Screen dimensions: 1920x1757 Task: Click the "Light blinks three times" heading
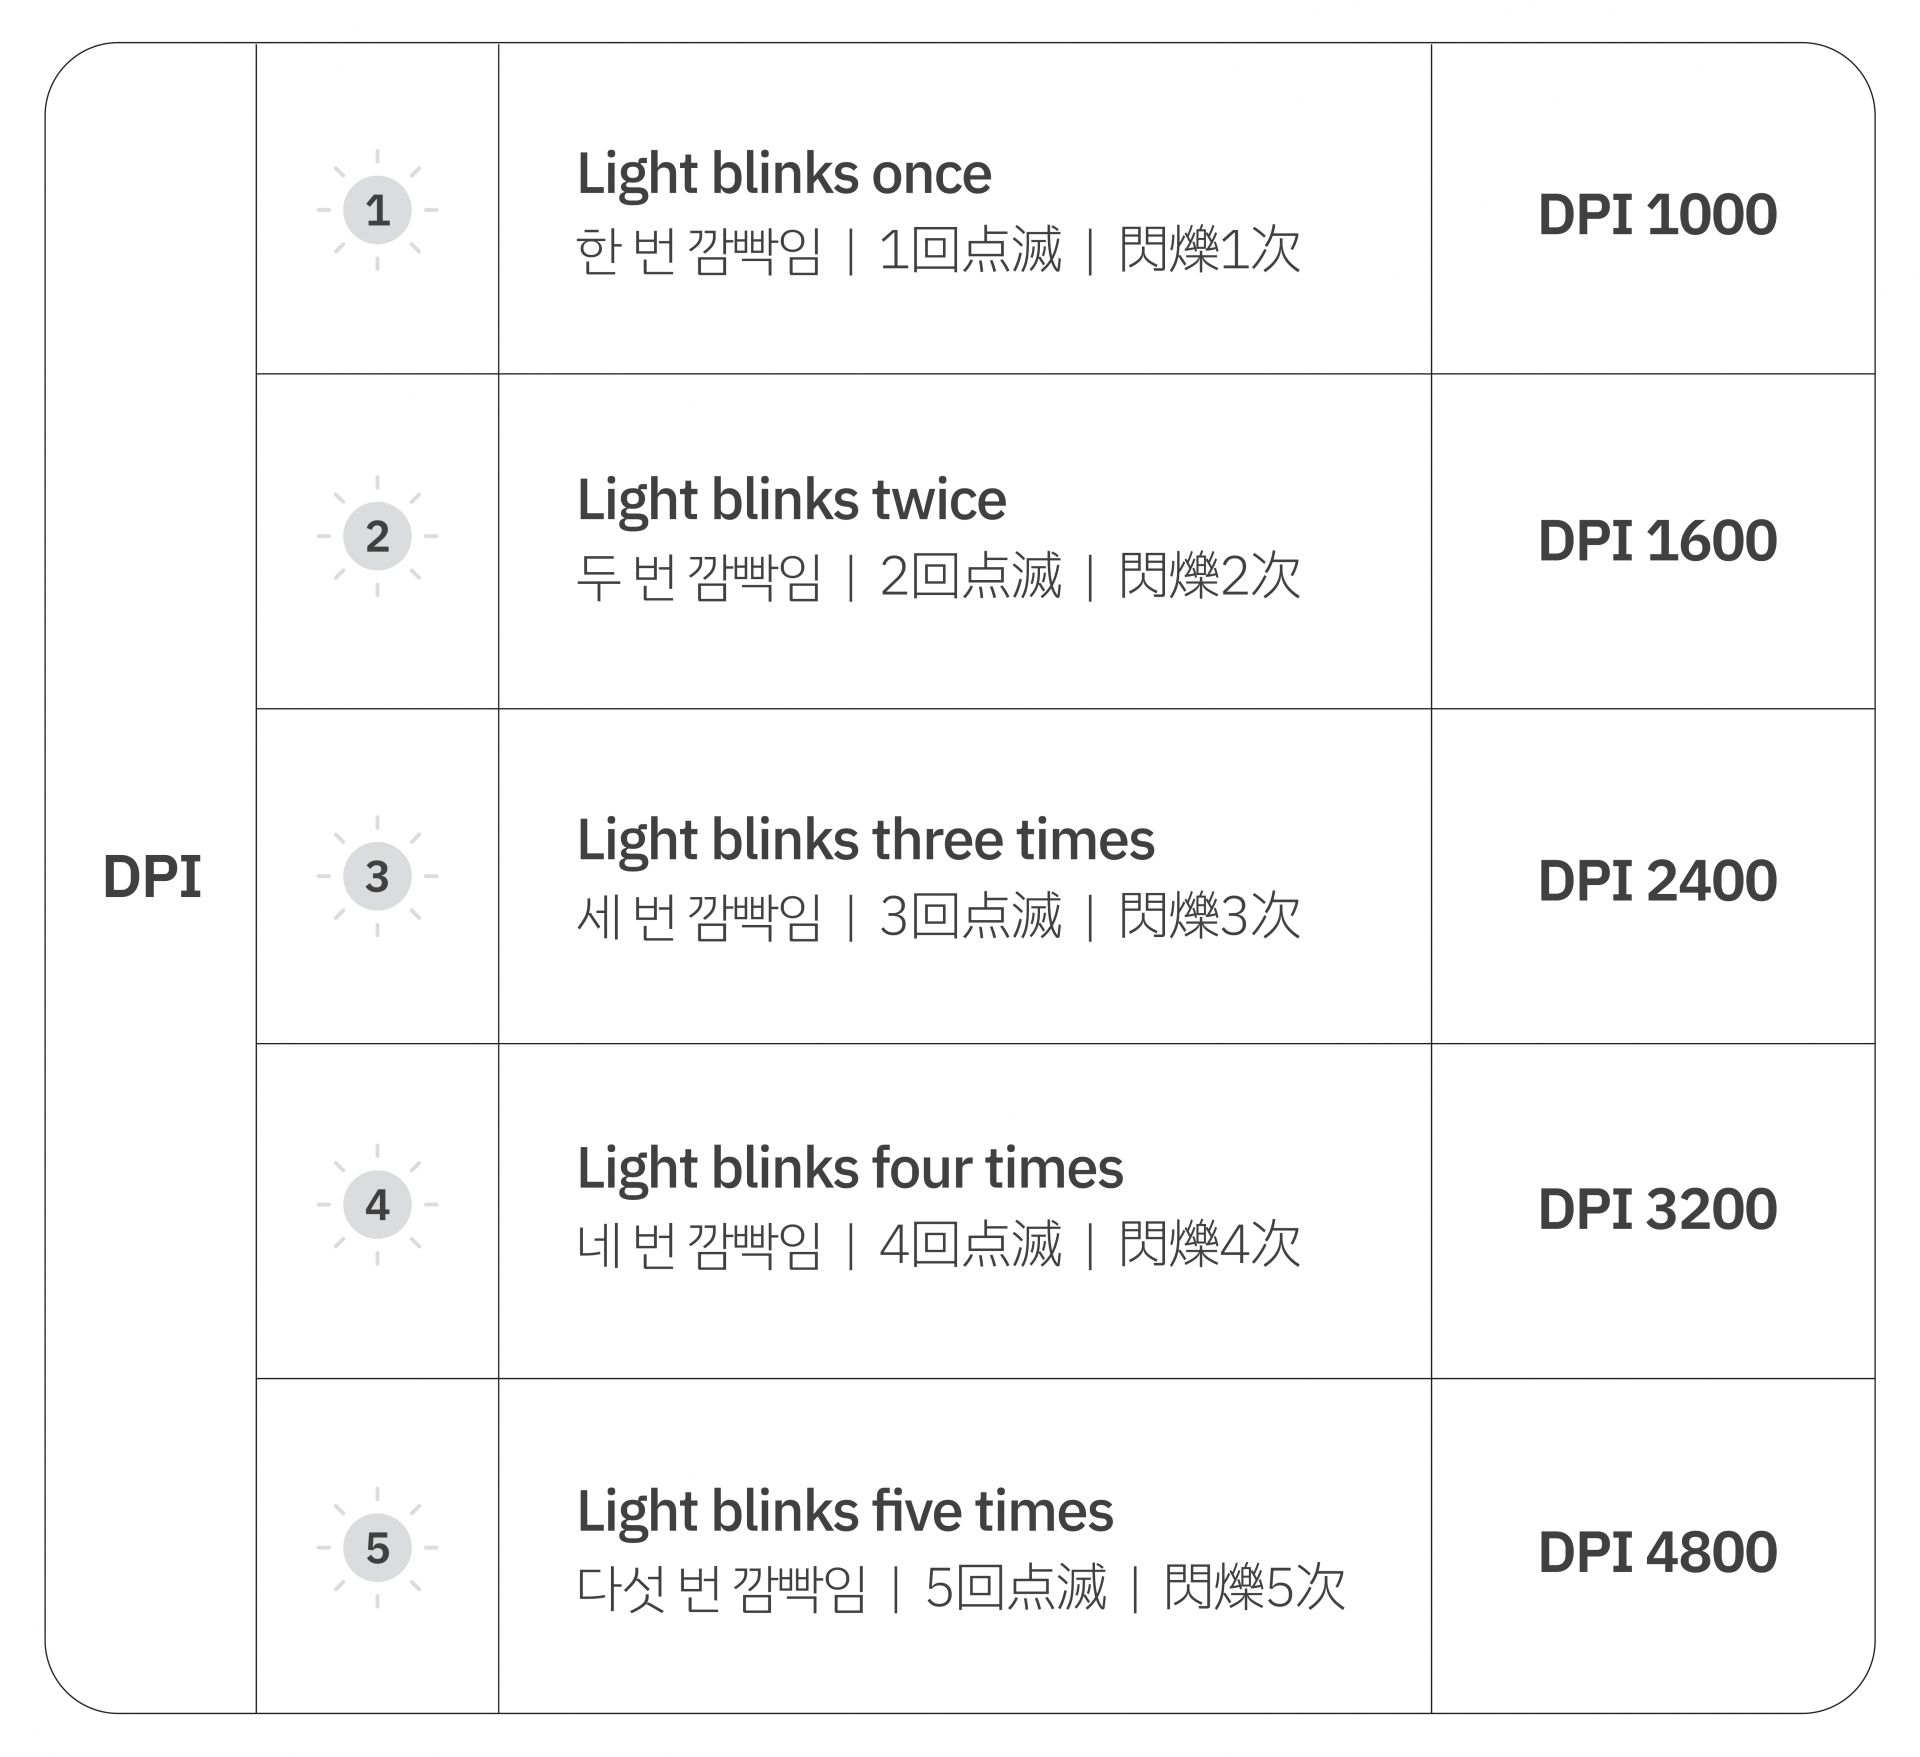pos(865,840)
